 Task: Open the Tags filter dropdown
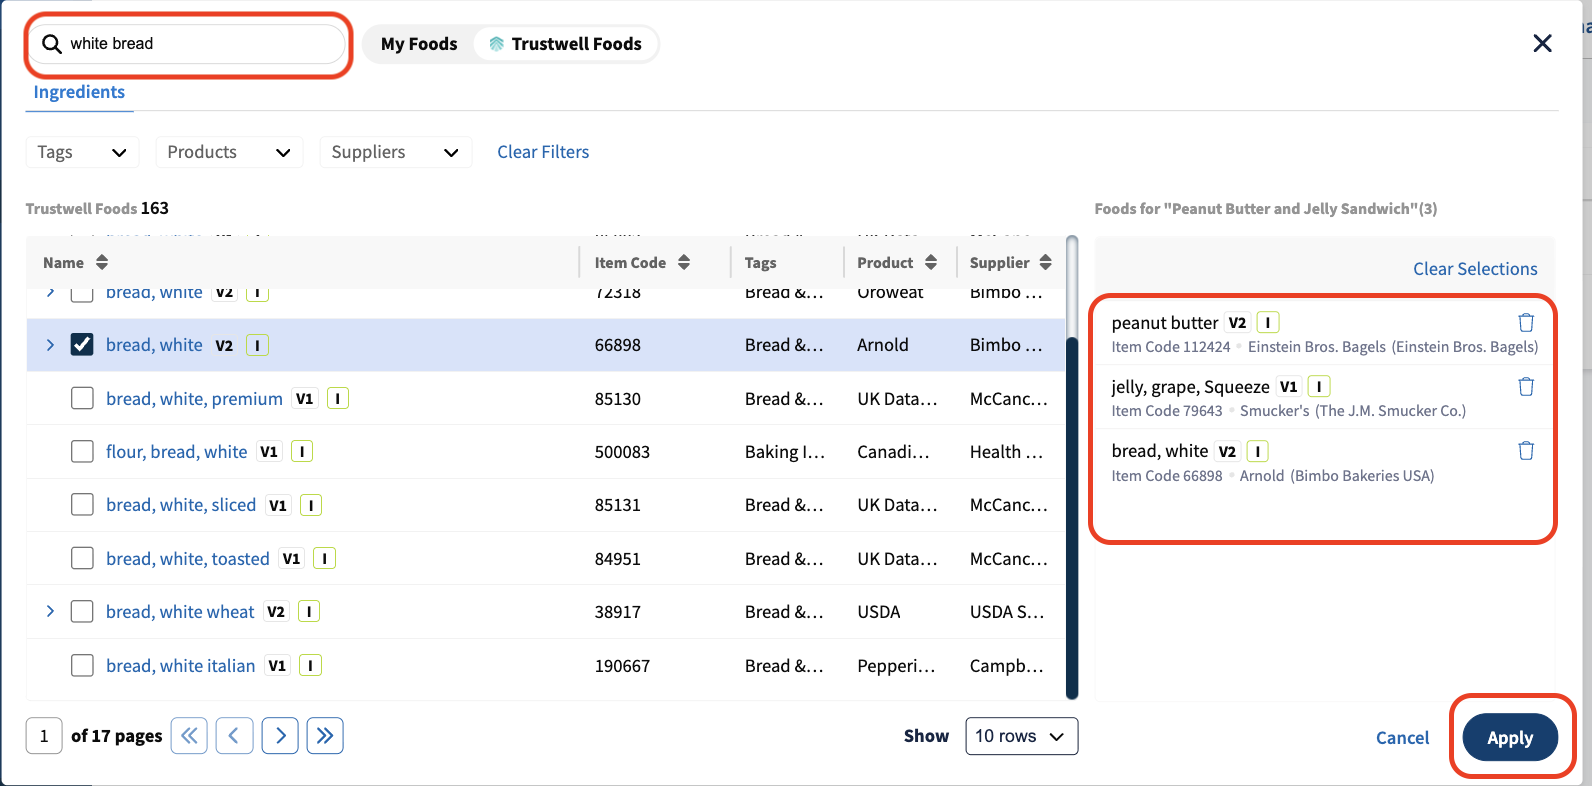point(82,152)
